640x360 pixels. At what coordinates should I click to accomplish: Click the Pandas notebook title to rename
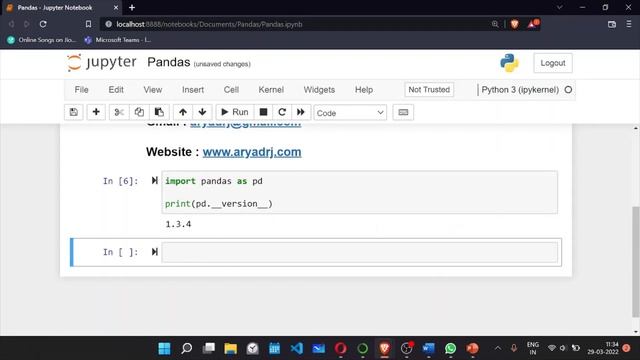(169, 62)
